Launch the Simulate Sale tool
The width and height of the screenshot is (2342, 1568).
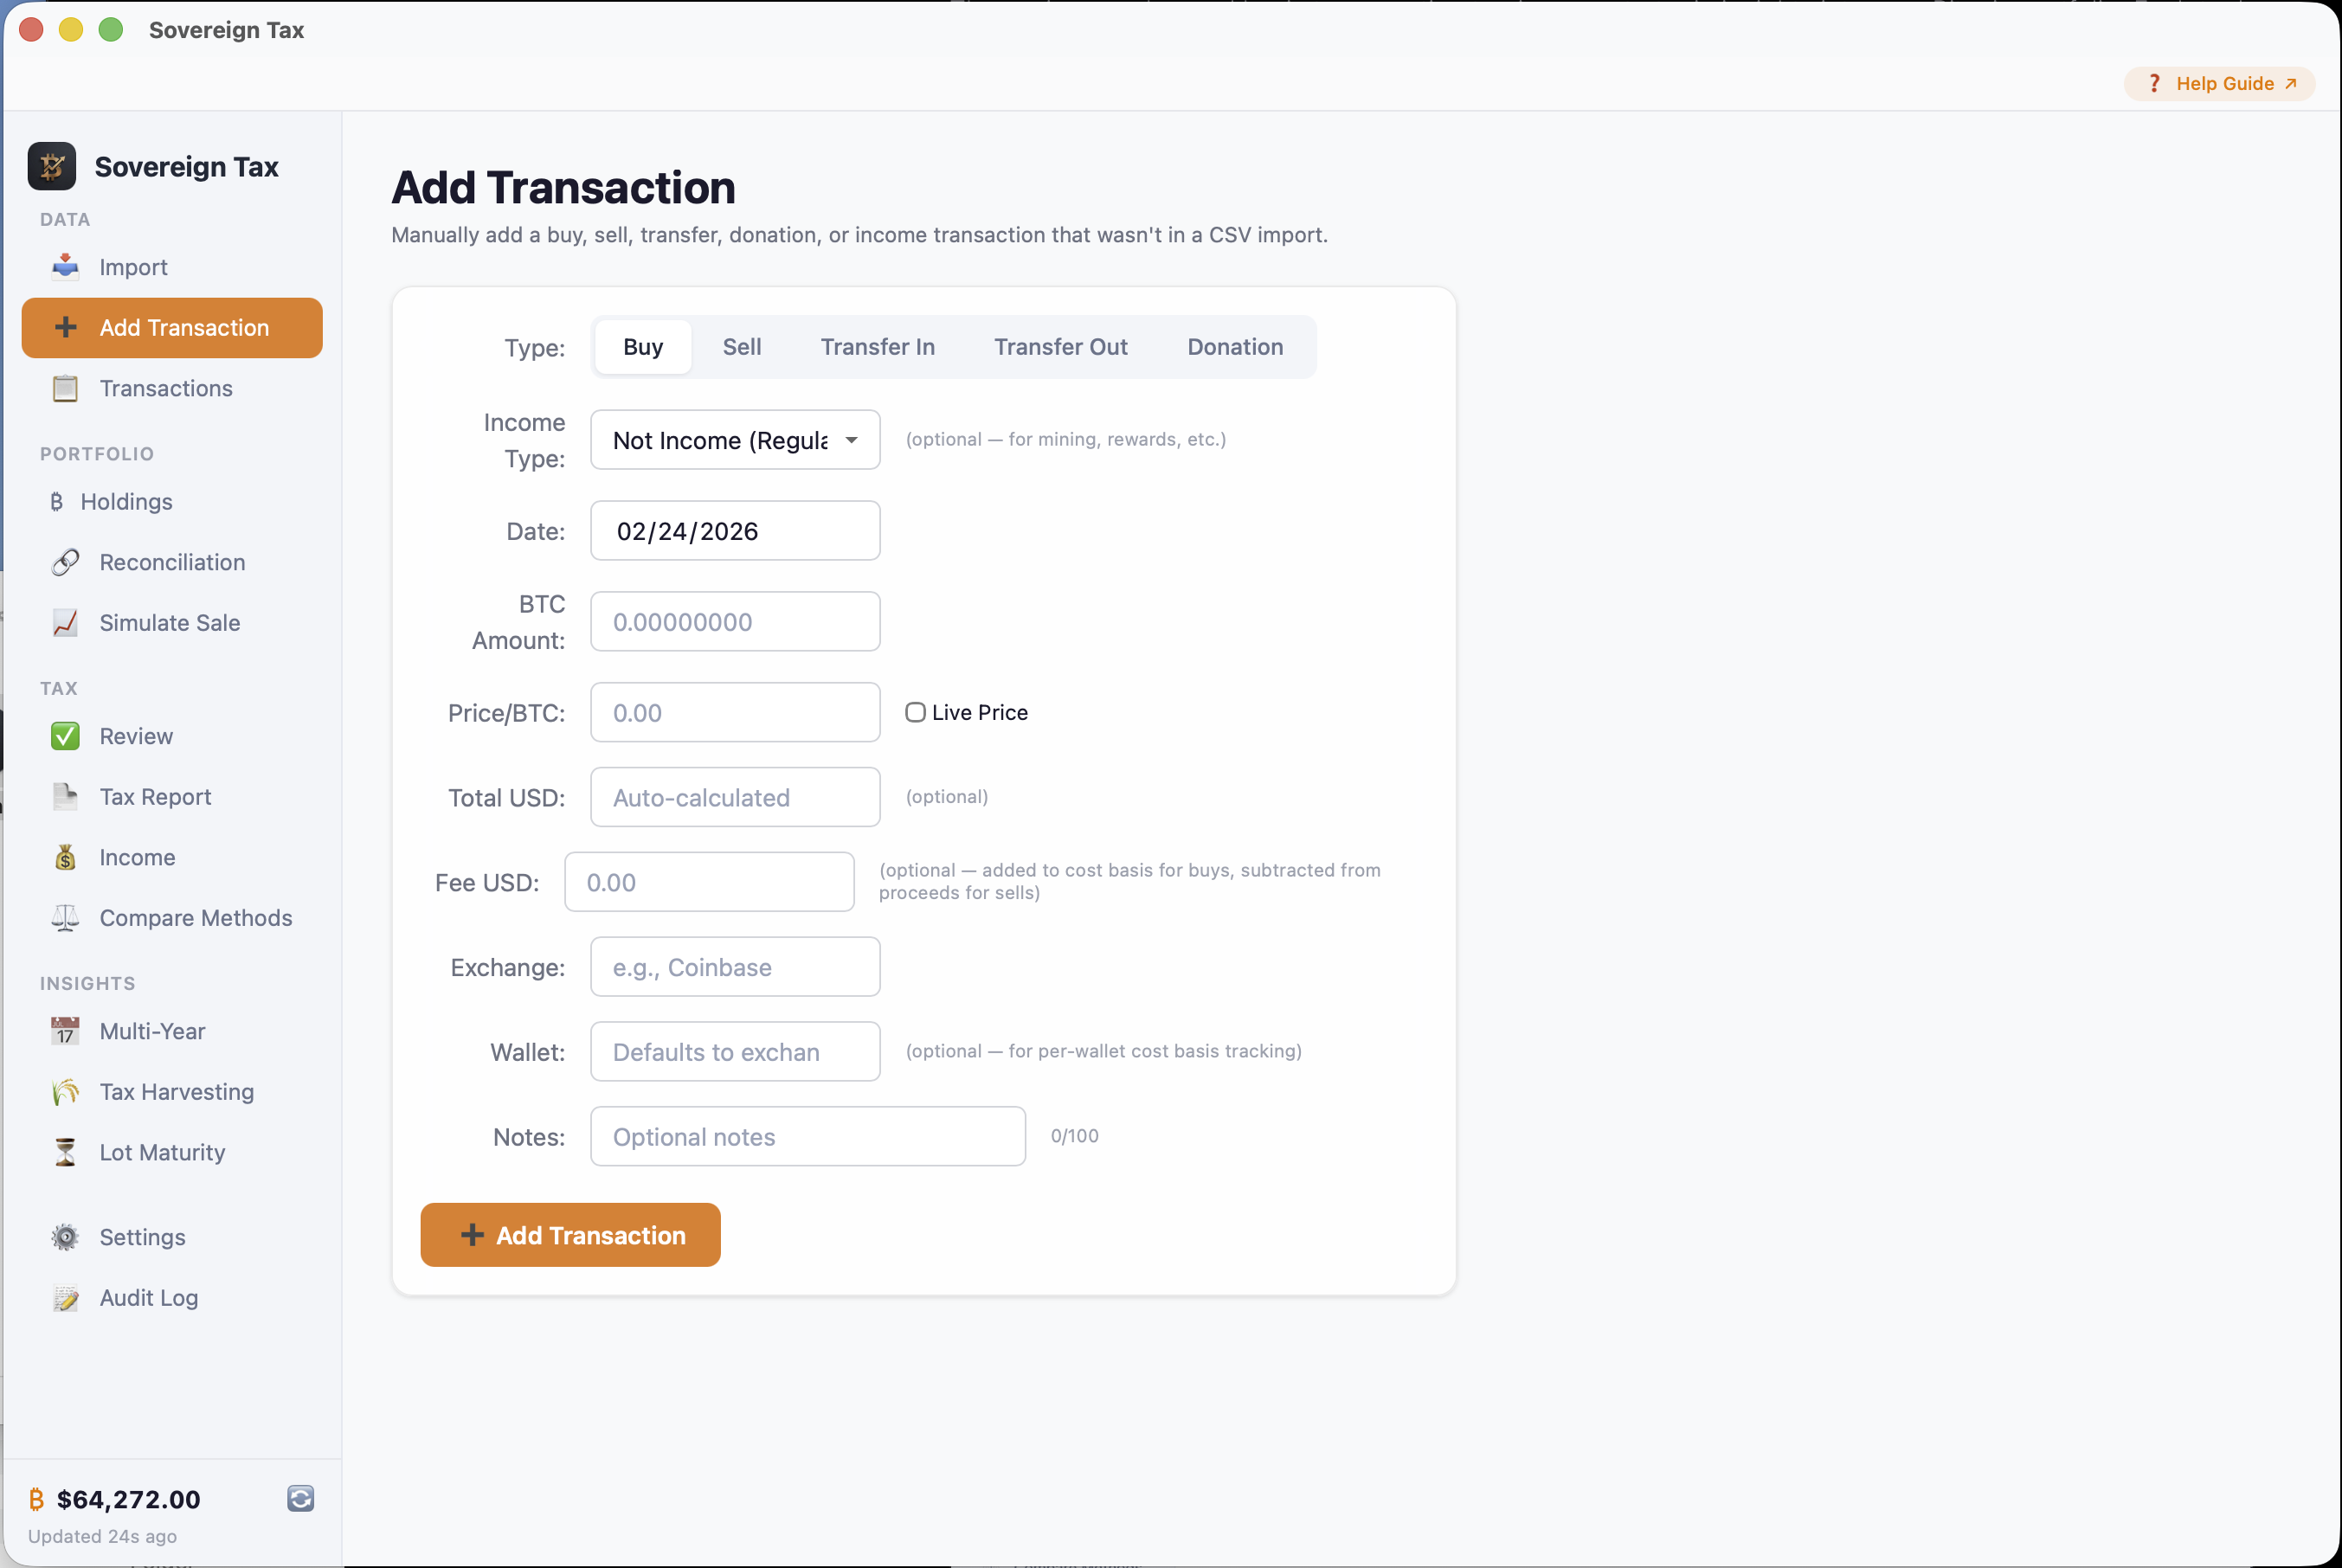coord(169,622)
